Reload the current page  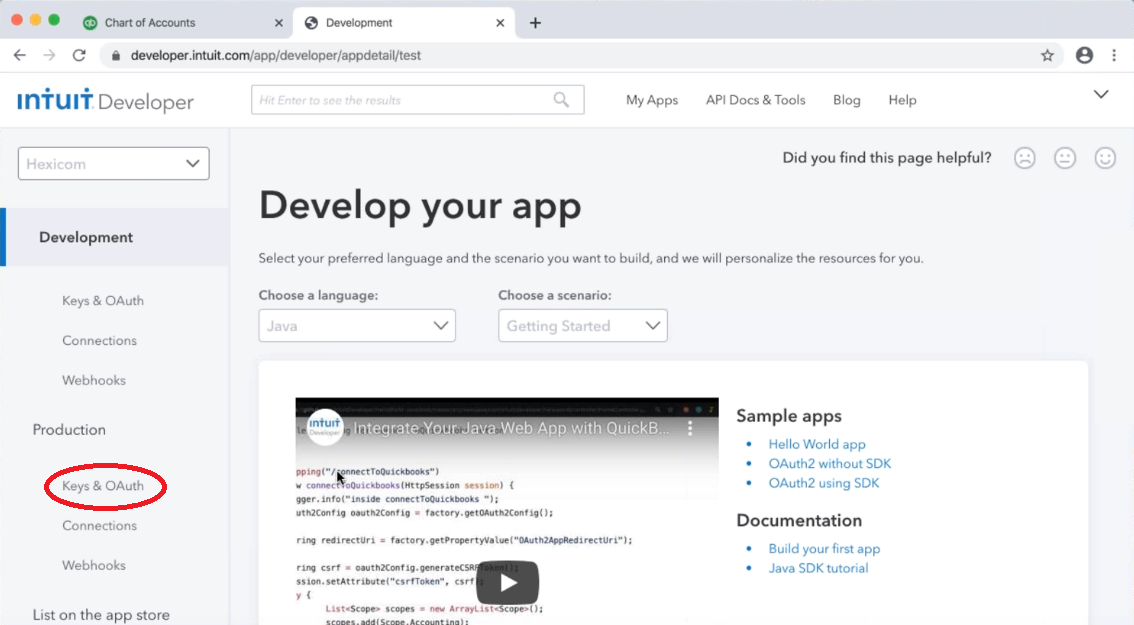point(79,55)
